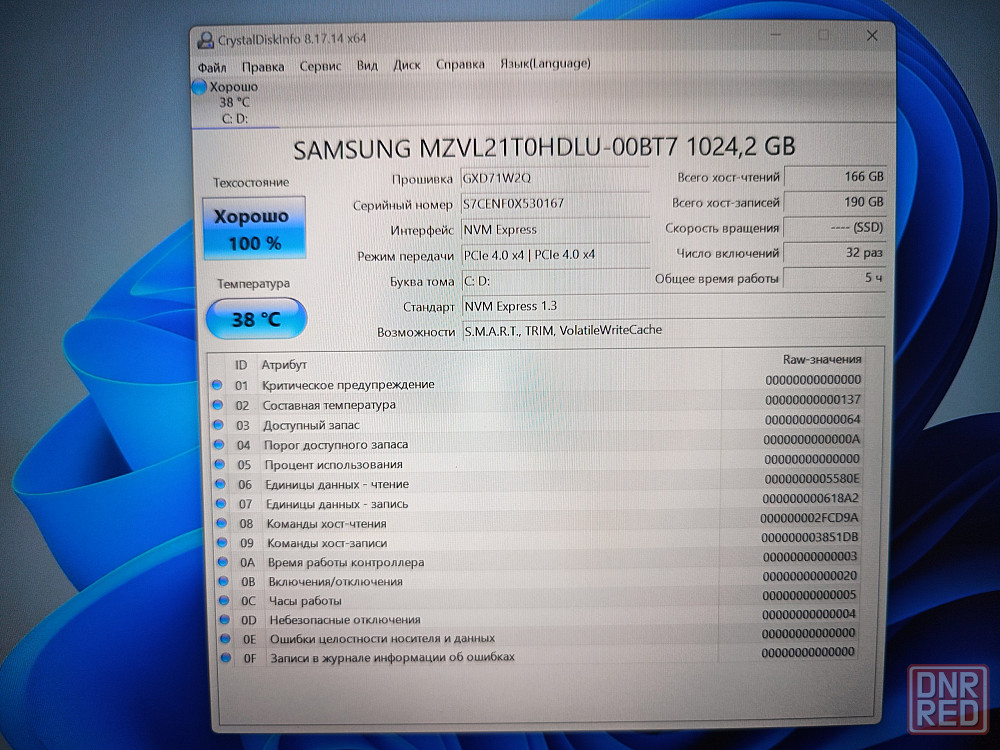1000x750 pixels.
Task: Click raw value 0000000000000A
Action: point(811,439)
